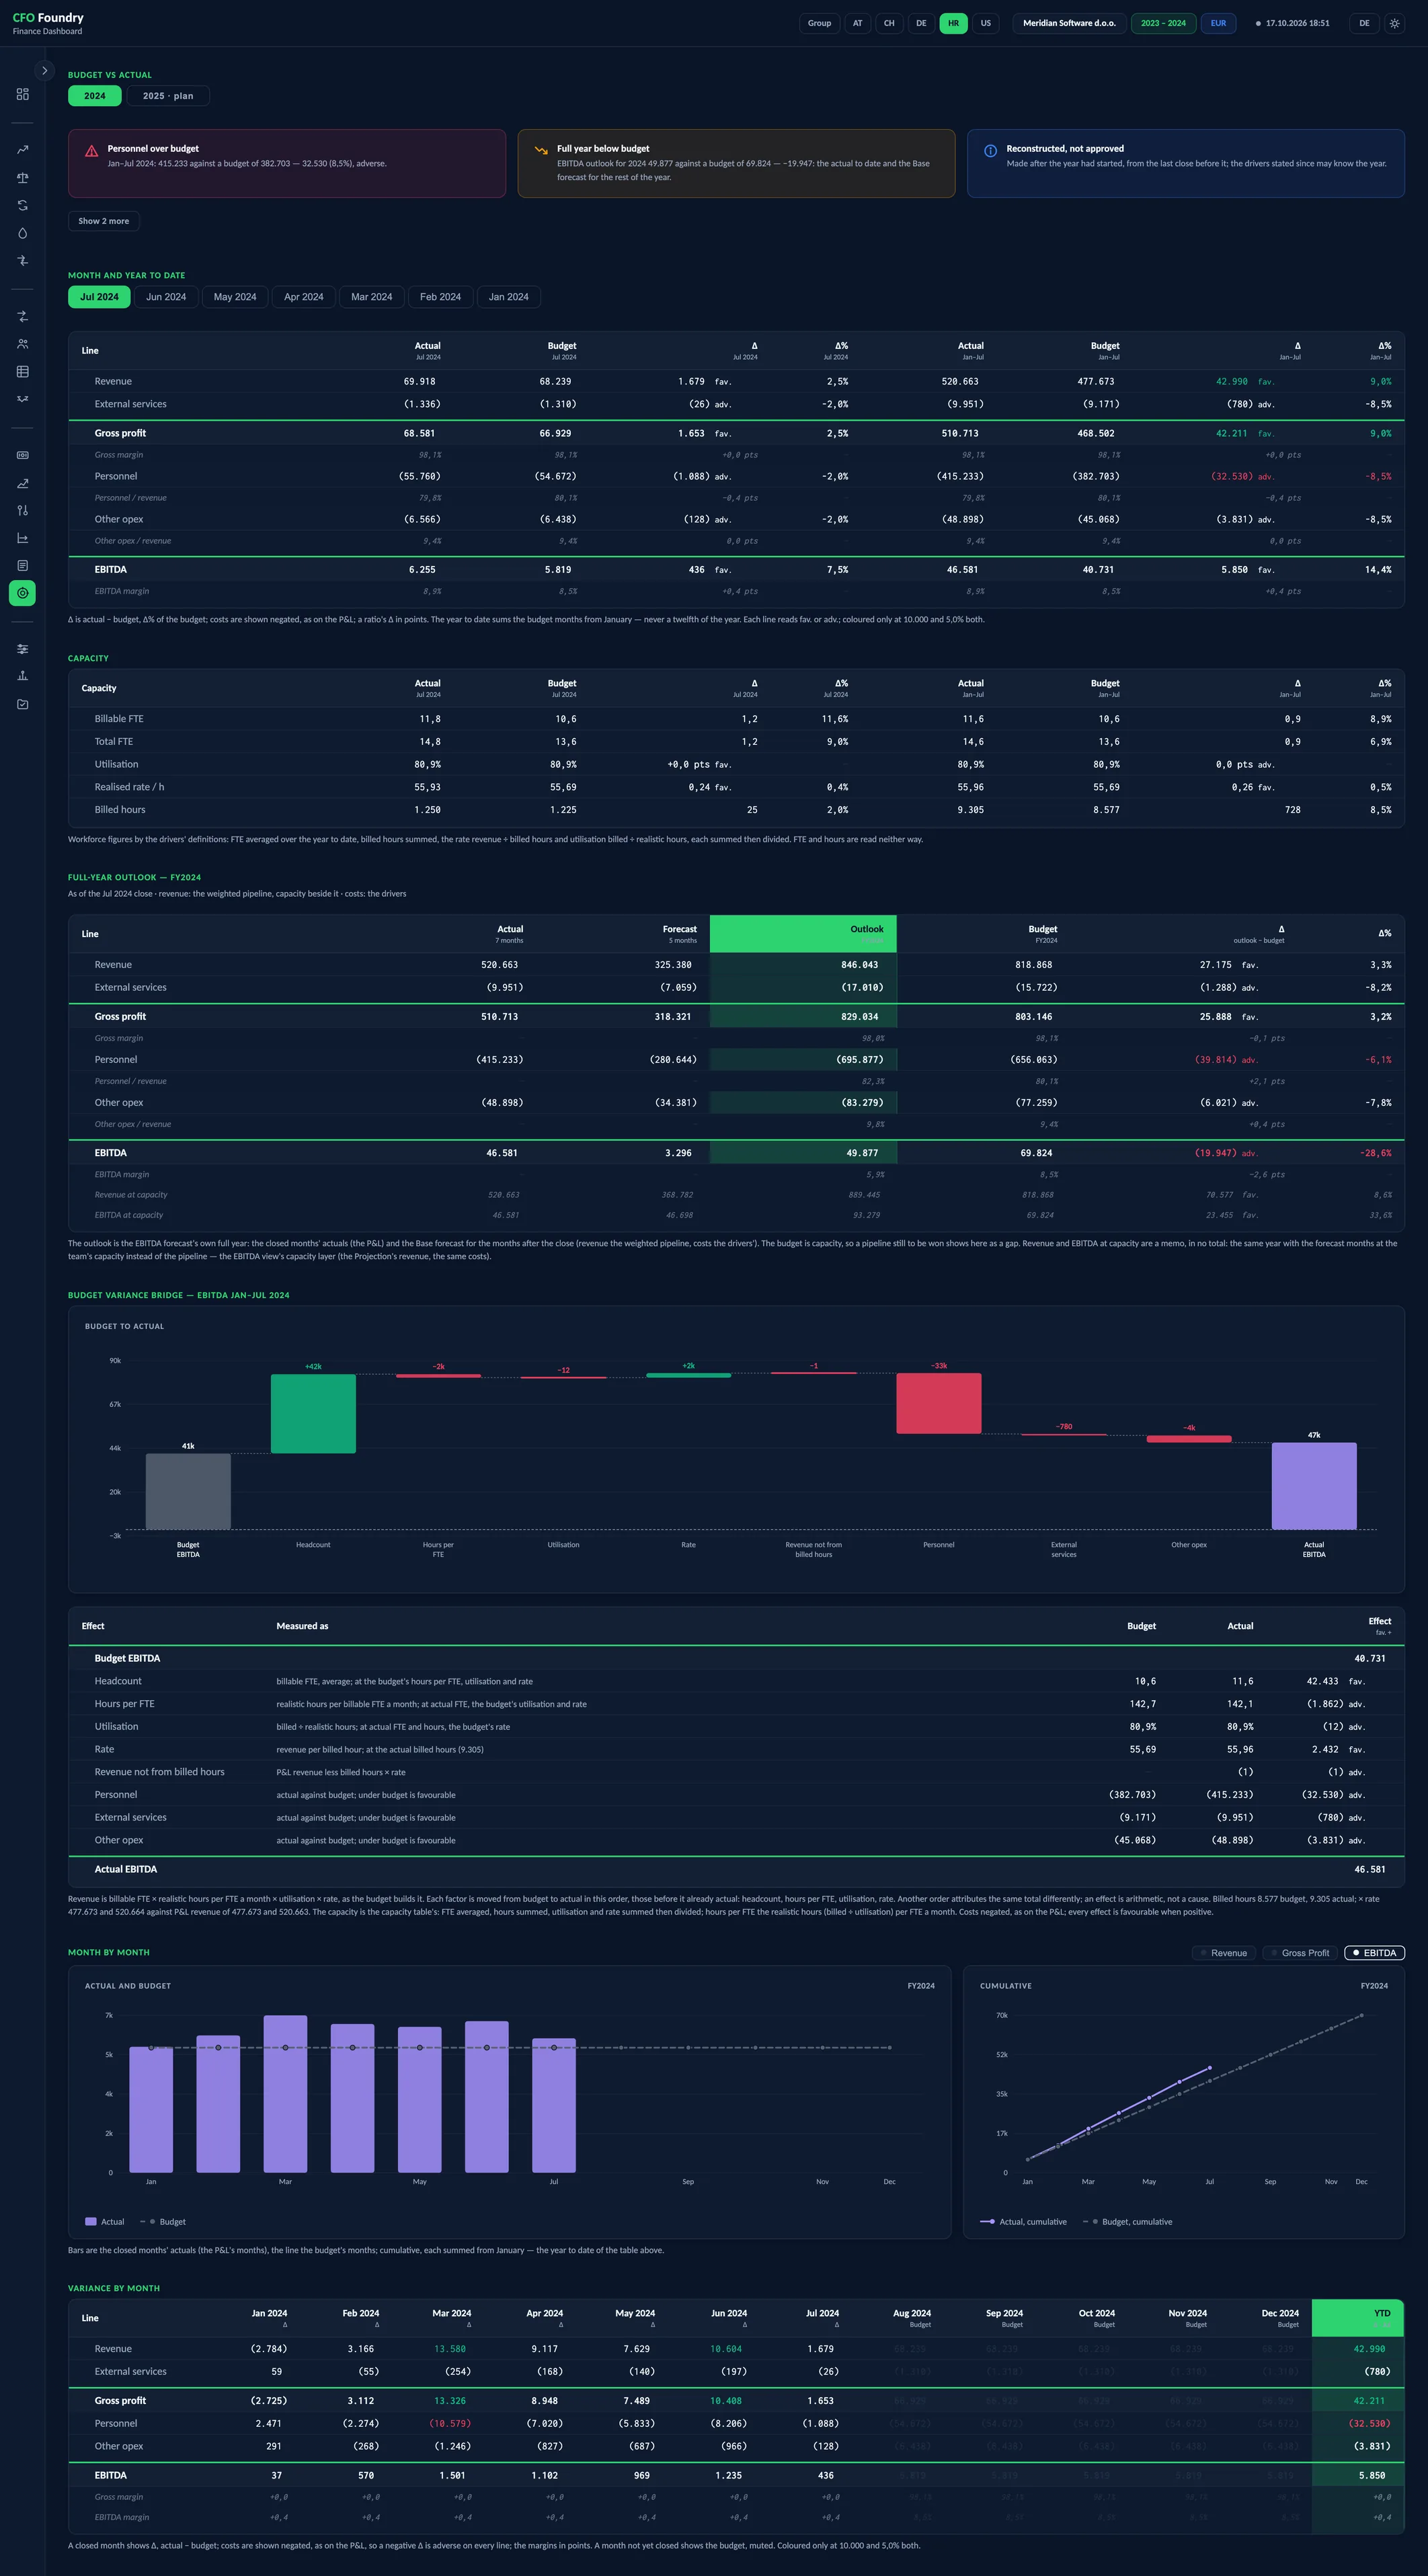The width and height of the screenshot is (1428, 2576).
Task: Expand the sidebar with chevron arrow
Action: tap(44, 70)
